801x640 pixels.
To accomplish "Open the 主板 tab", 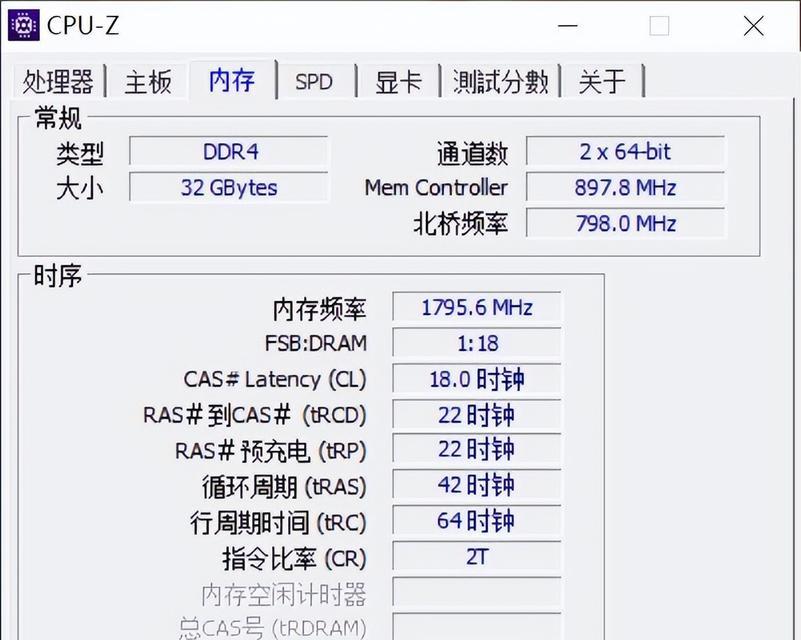I will [148, 81].
